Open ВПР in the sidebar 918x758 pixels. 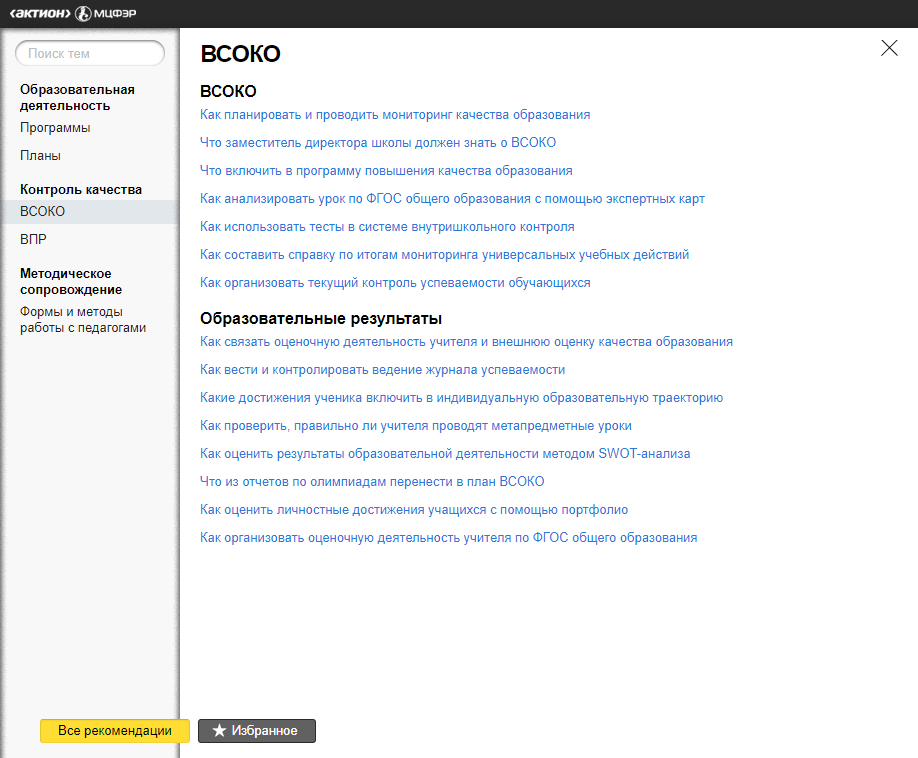click(33, 240)
